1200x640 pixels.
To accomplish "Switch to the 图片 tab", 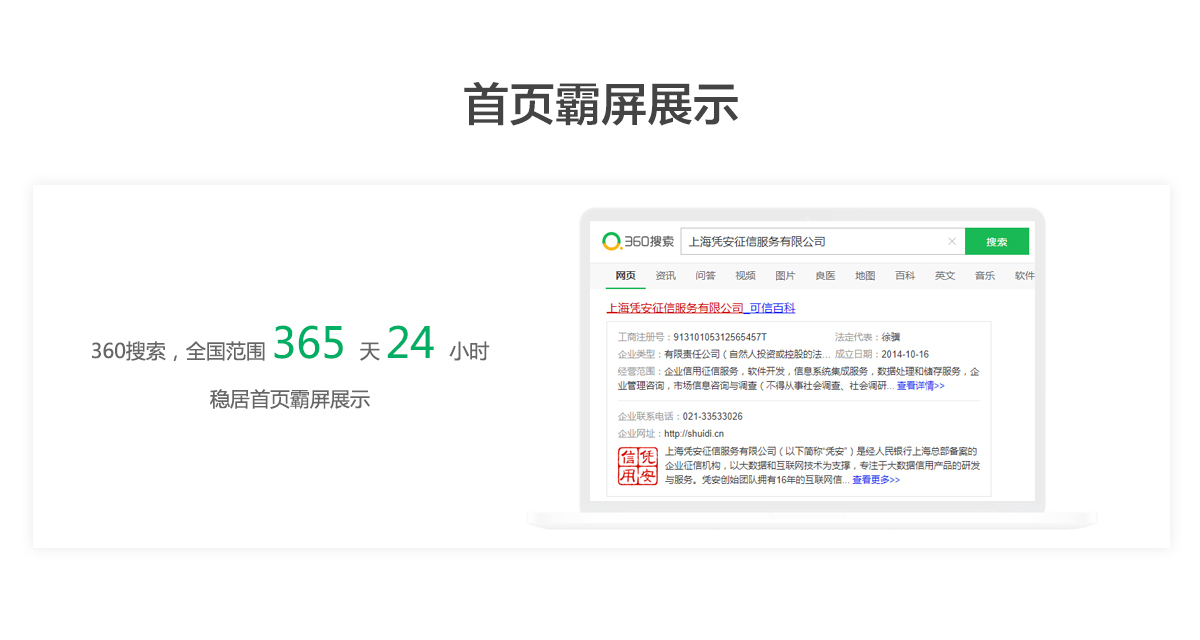I will (785, 276).
